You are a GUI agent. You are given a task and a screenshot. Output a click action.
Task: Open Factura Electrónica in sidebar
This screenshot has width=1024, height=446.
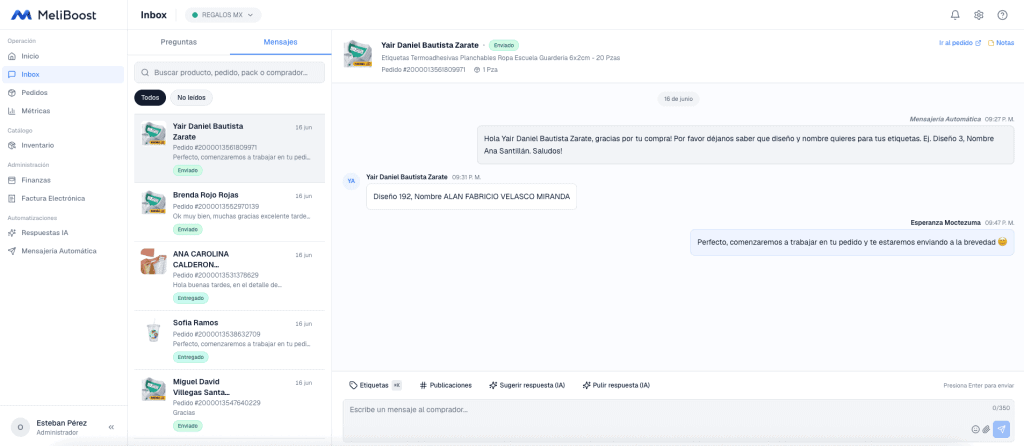pos(63,198)
